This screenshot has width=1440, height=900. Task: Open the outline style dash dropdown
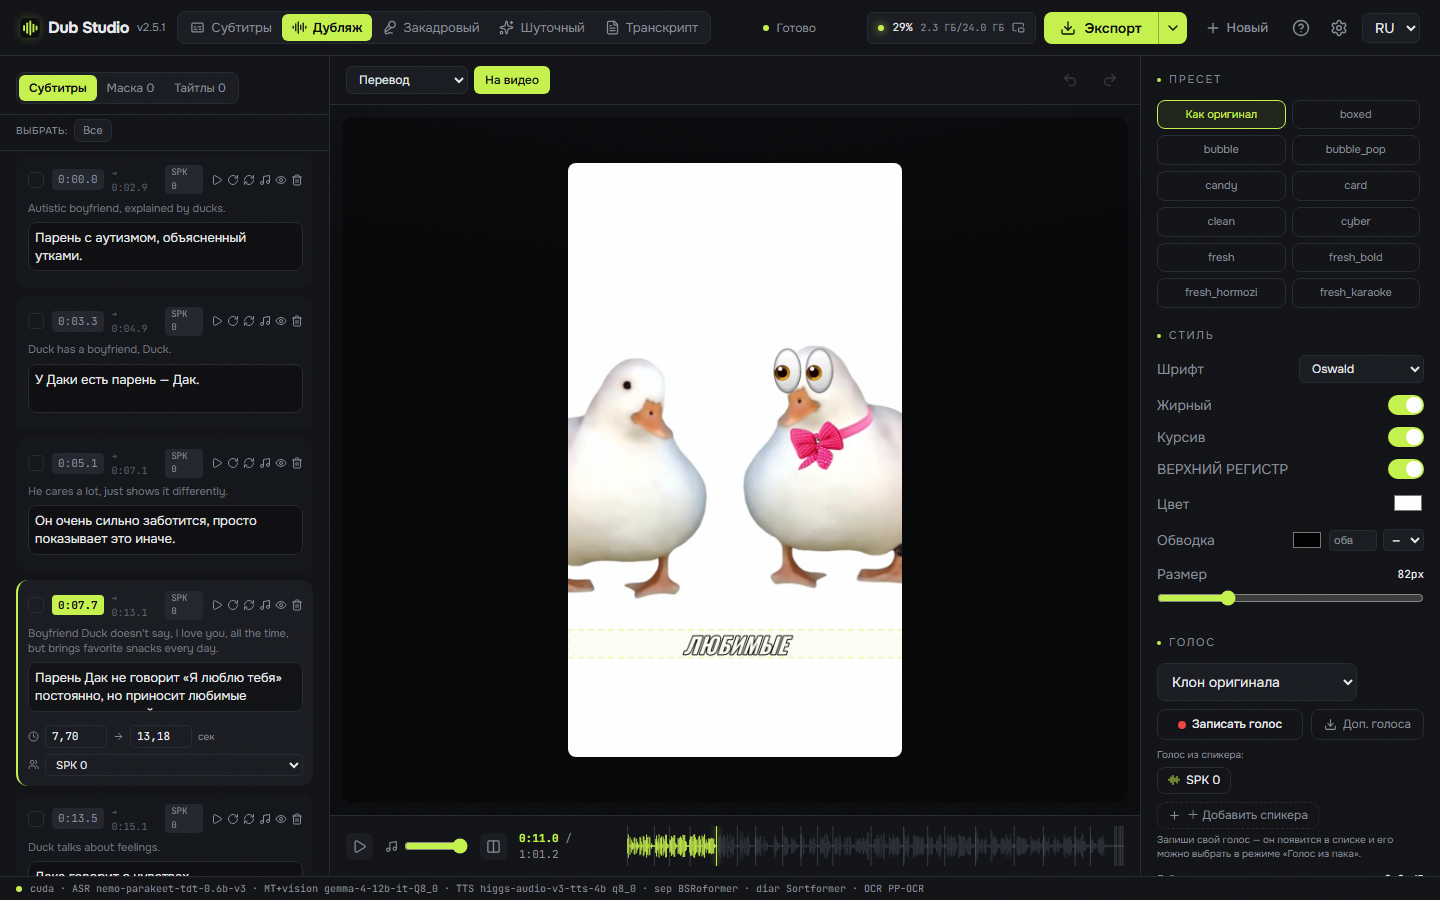pyautogui.click(x=1403, y=540)
